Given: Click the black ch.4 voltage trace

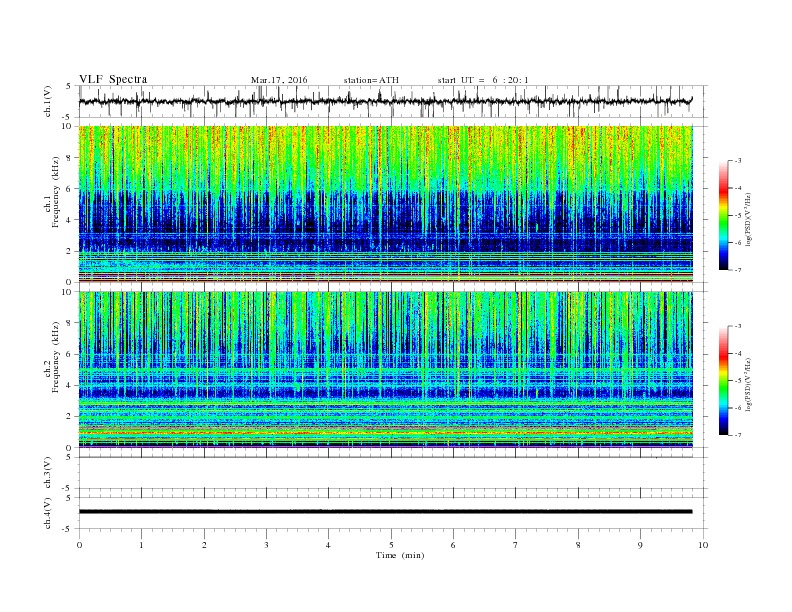Looking at the screenshot, I should tap(386, 512).
